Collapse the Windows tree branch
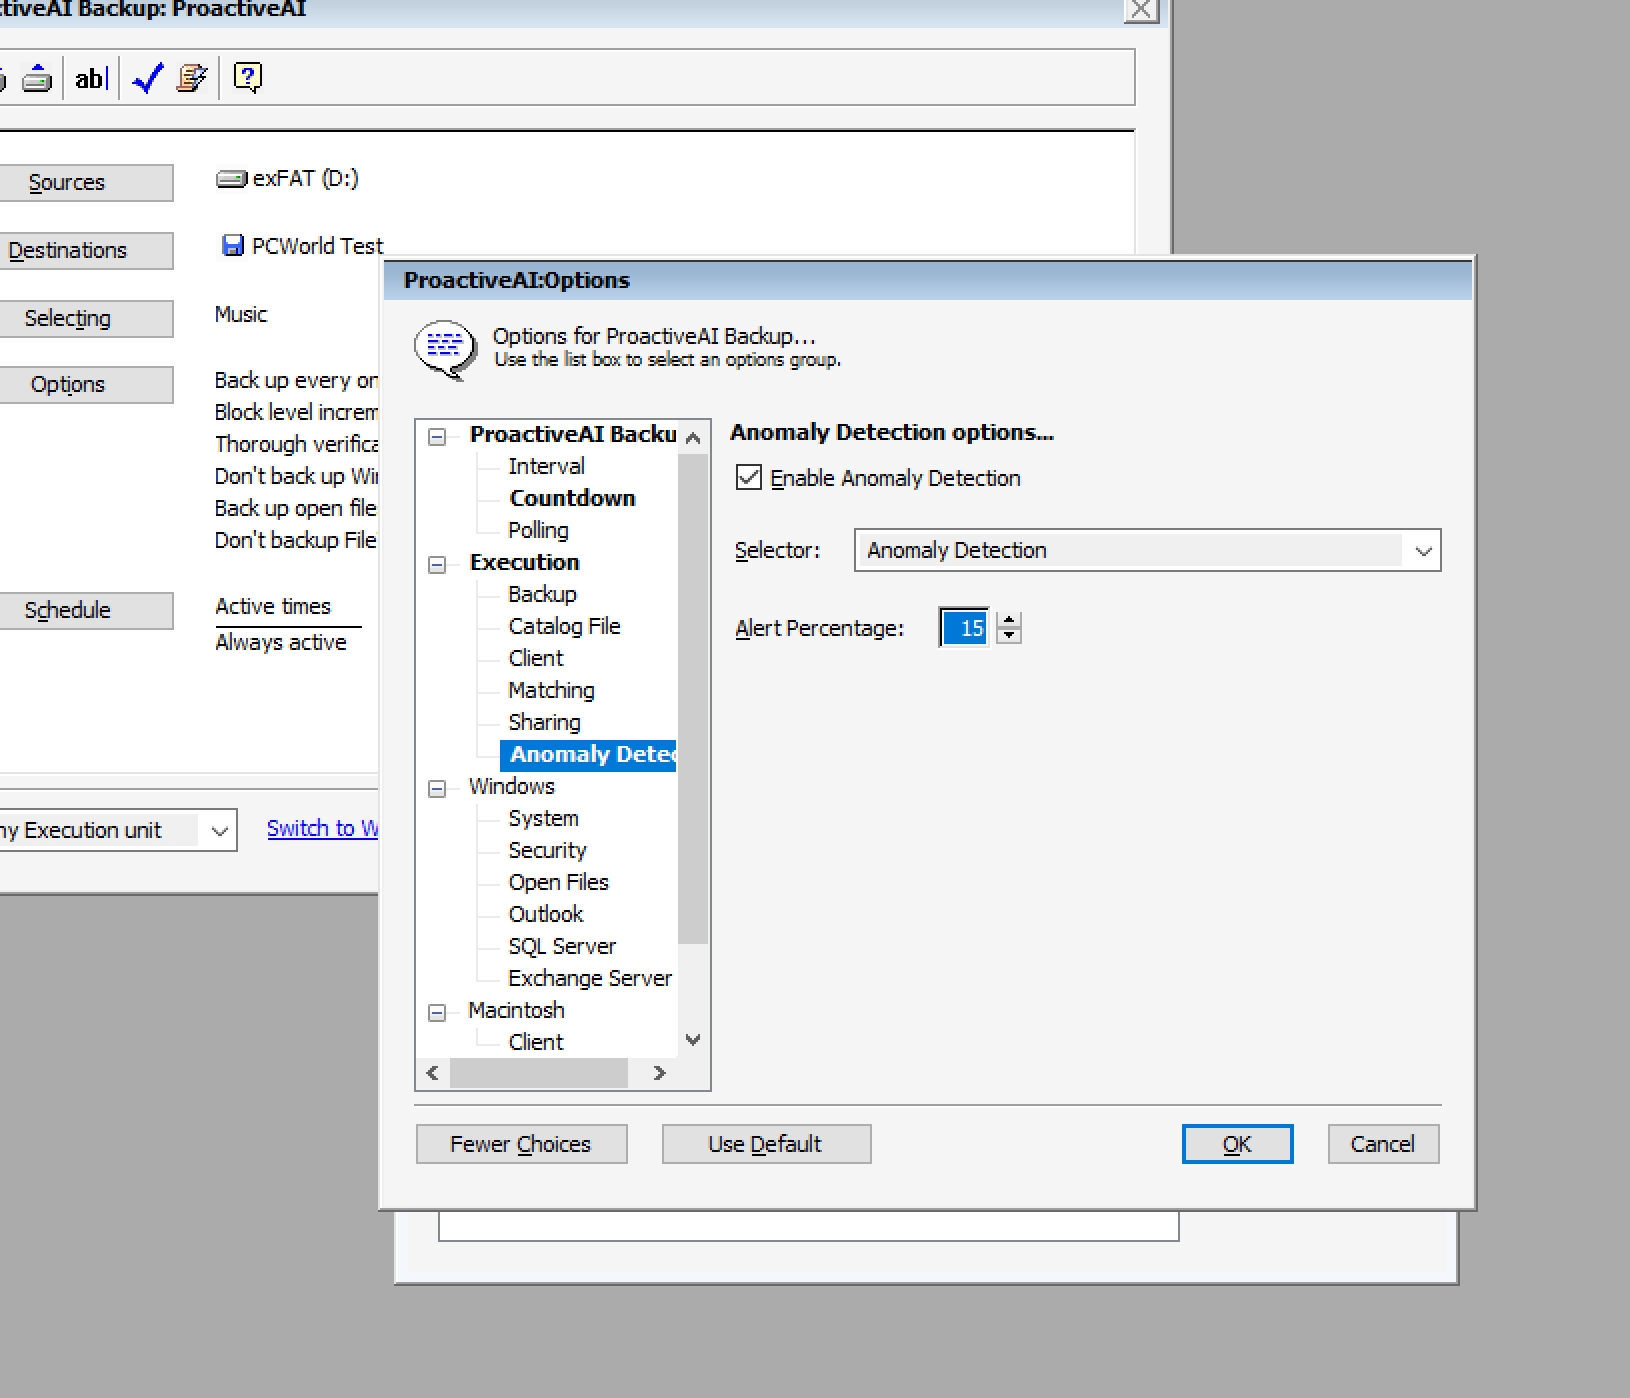1630x1398 pixels. [x=437, y=789]
